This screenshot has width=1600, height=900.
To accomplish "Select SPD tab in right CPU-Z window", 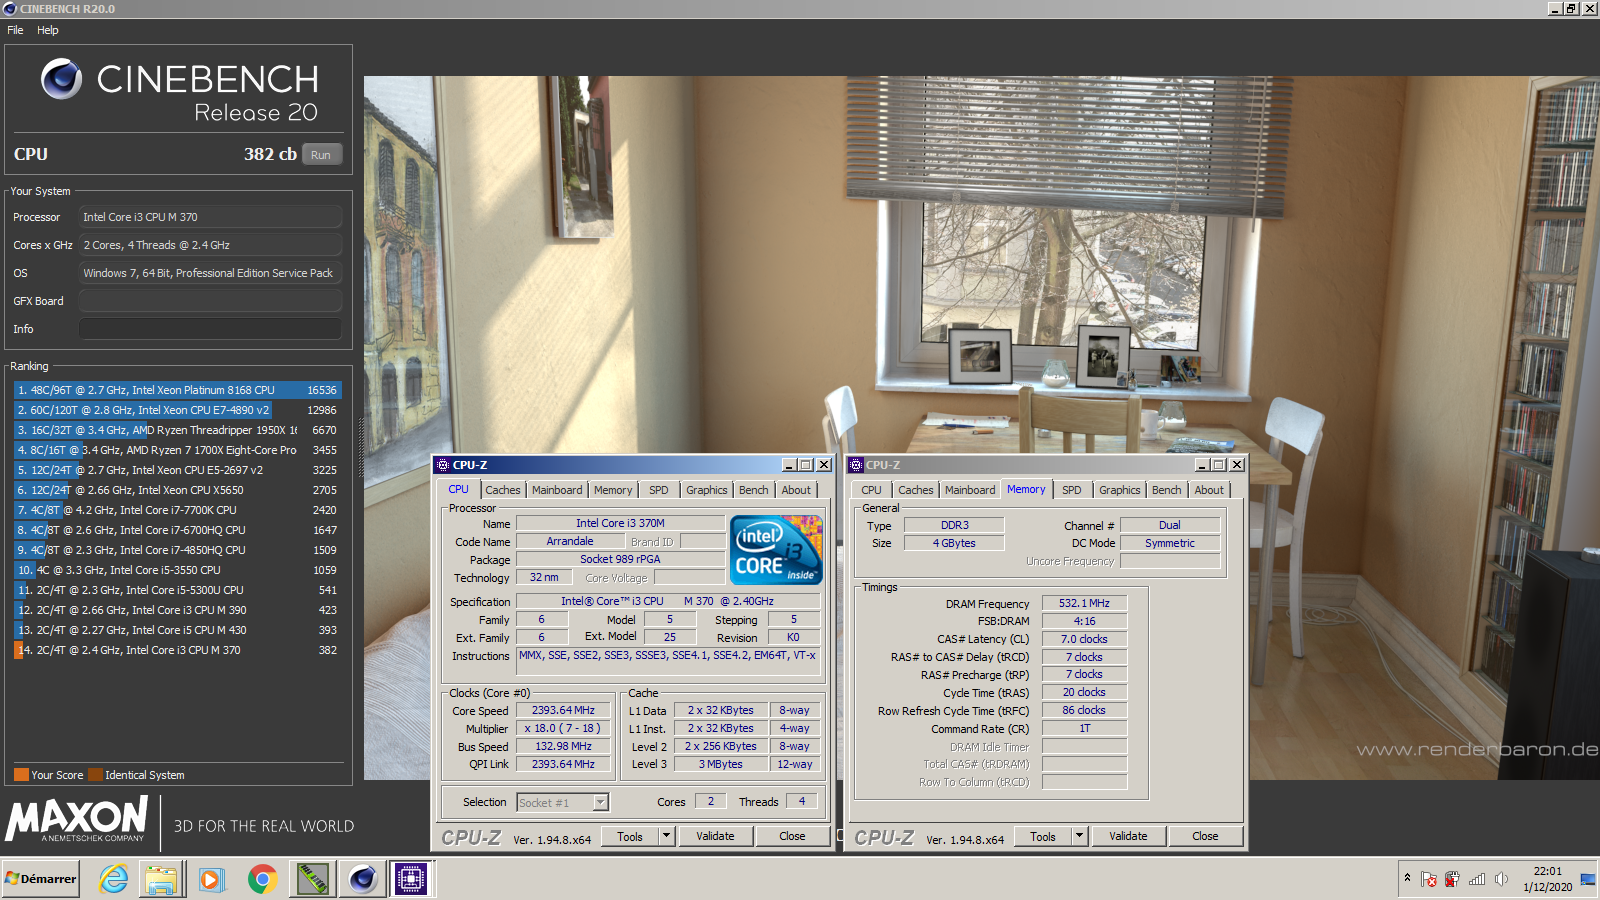I will pyautogui.click(x=1072, y=490).
